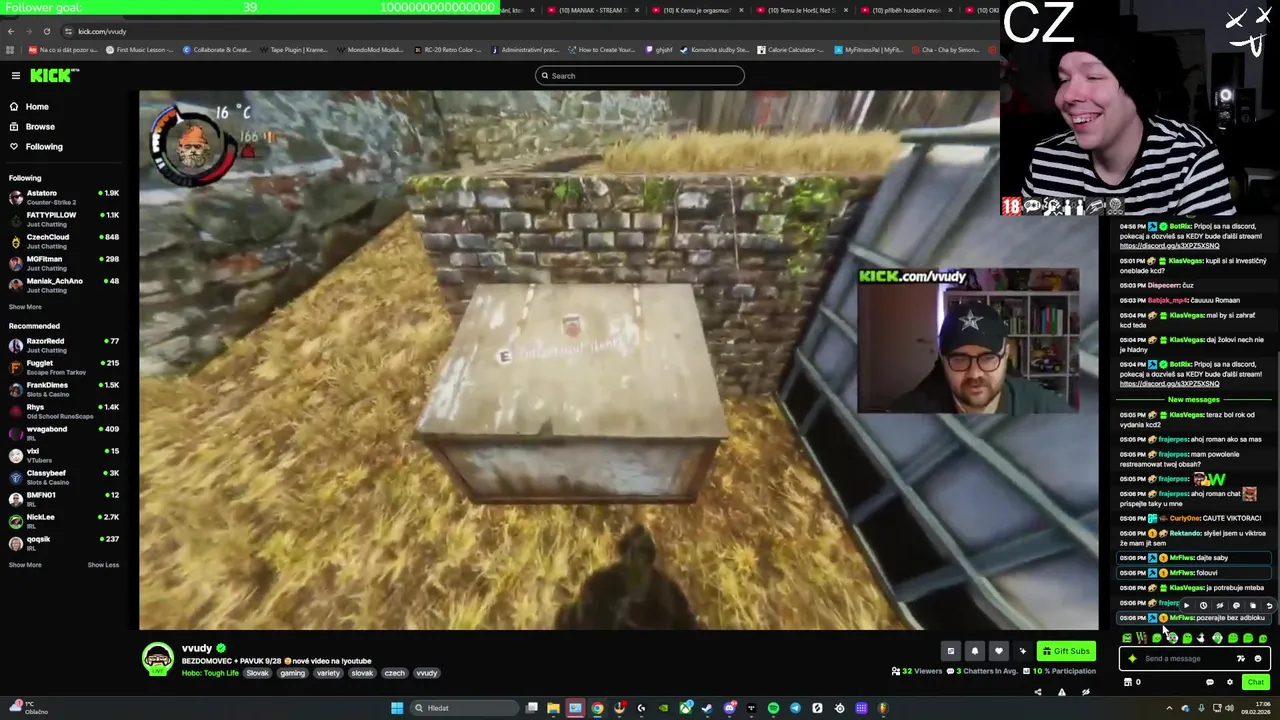Click the clip icon beside the bell
This screenshot has width=1280, height=720.
point(951,651)
